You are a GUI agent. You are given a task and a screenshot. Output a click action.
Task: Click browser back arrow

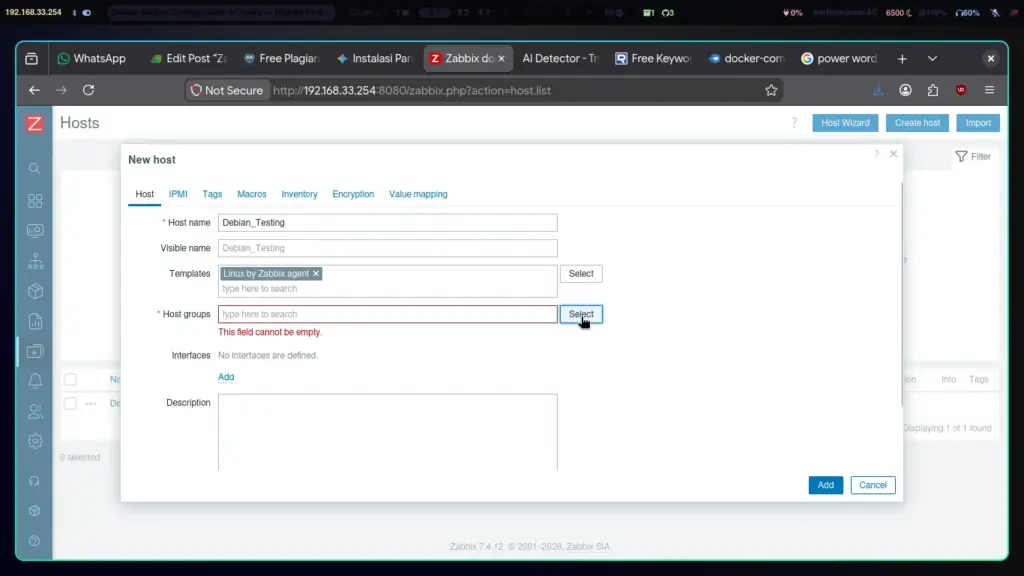34,90
